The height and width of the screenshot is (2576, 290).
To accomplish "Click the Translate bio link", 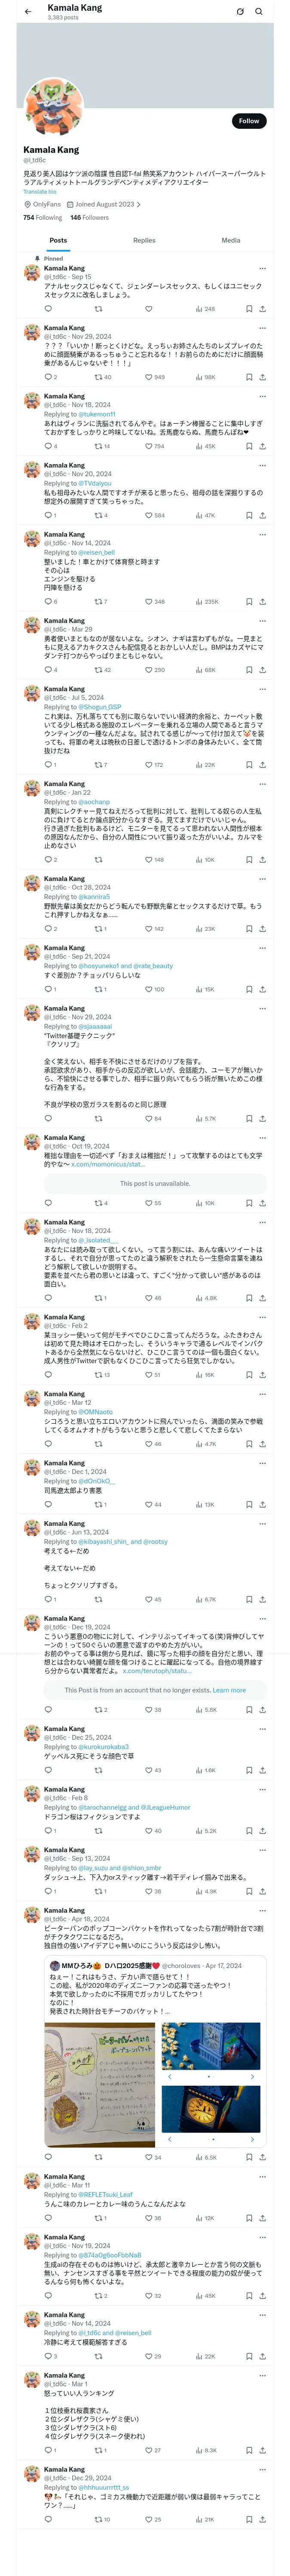I will pyautogui.click(x=40, y=191).
